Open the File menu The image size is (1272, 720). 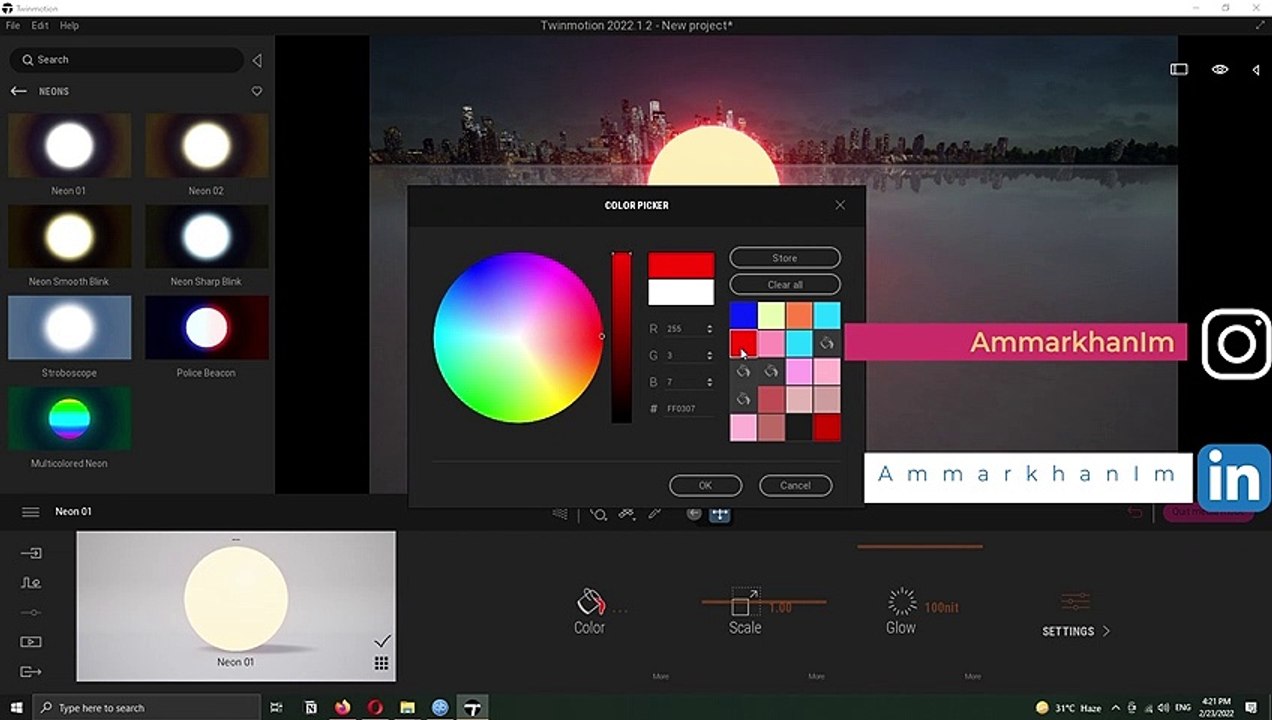tap(13, 25)
